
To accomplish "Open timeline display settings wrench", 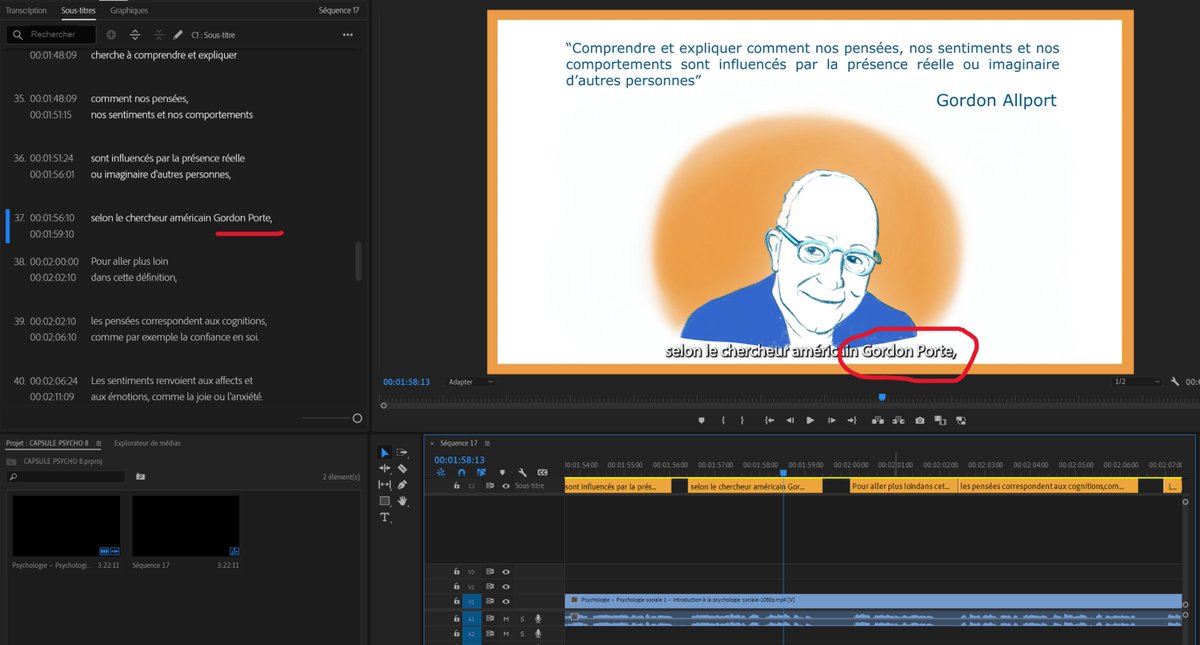I will click(x=522, y=472).
